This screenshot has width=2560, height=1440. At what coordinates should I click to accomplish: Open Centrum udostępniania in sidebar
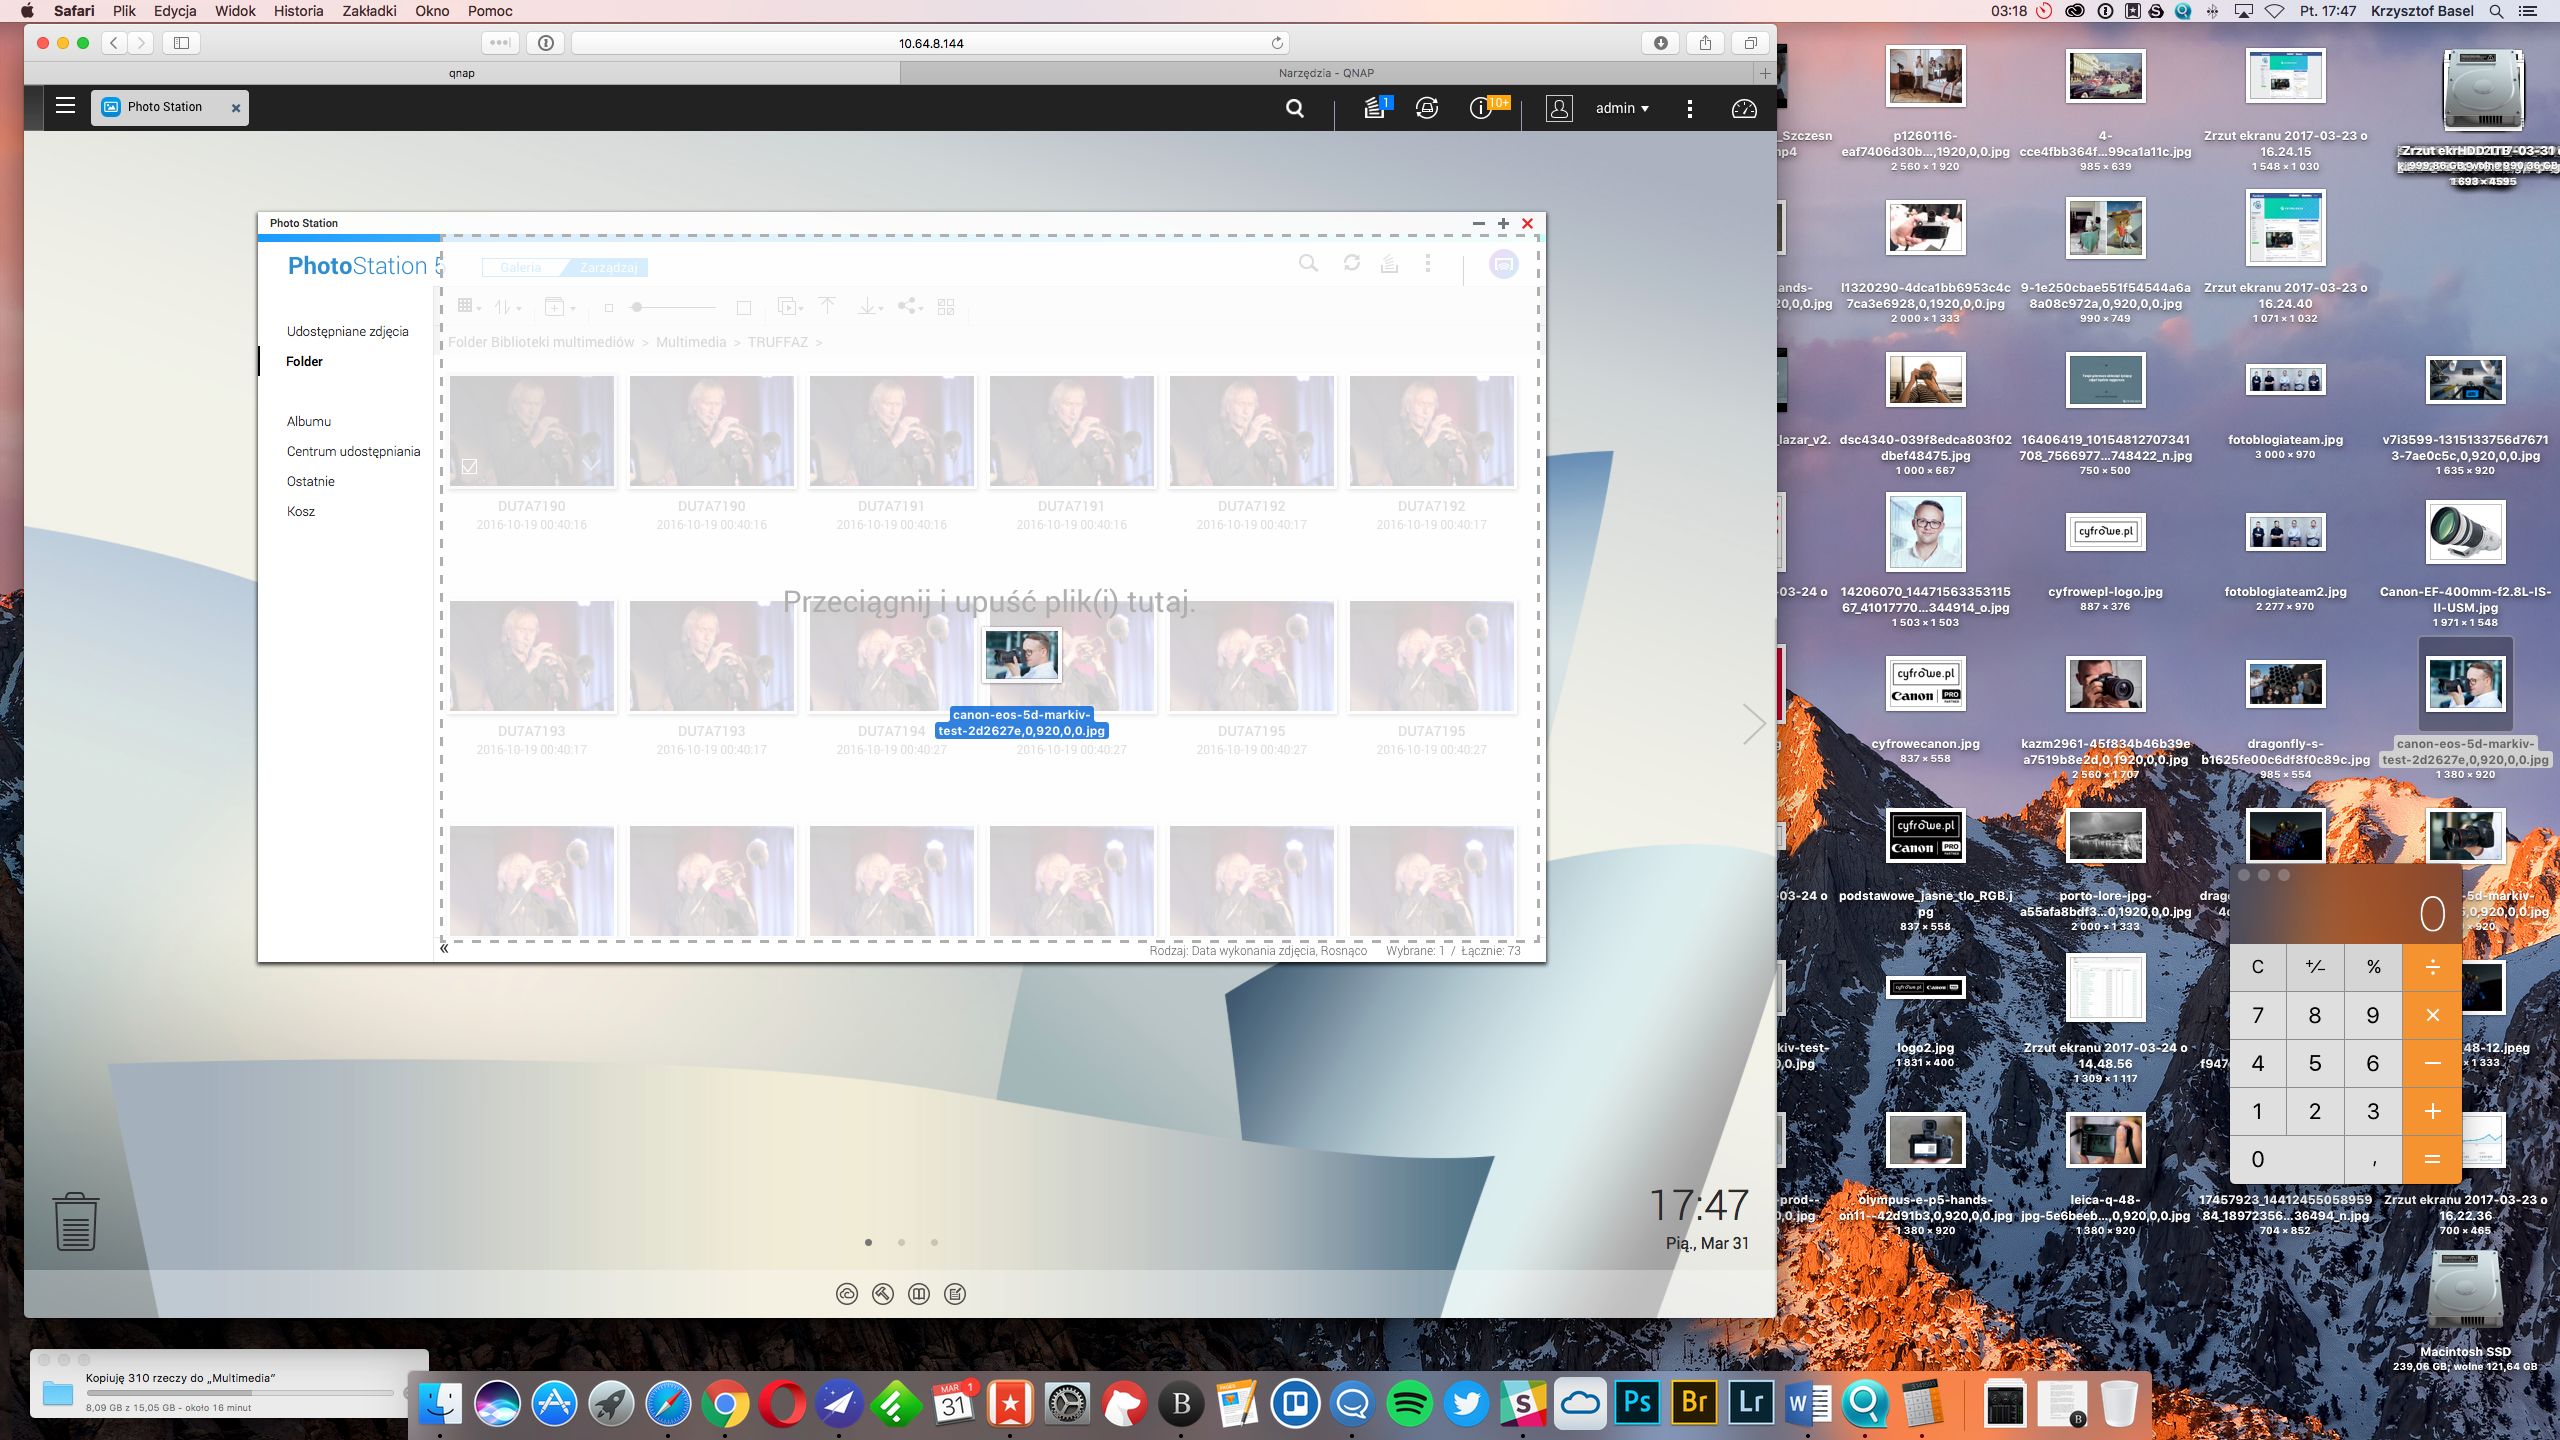click(353, 451)
